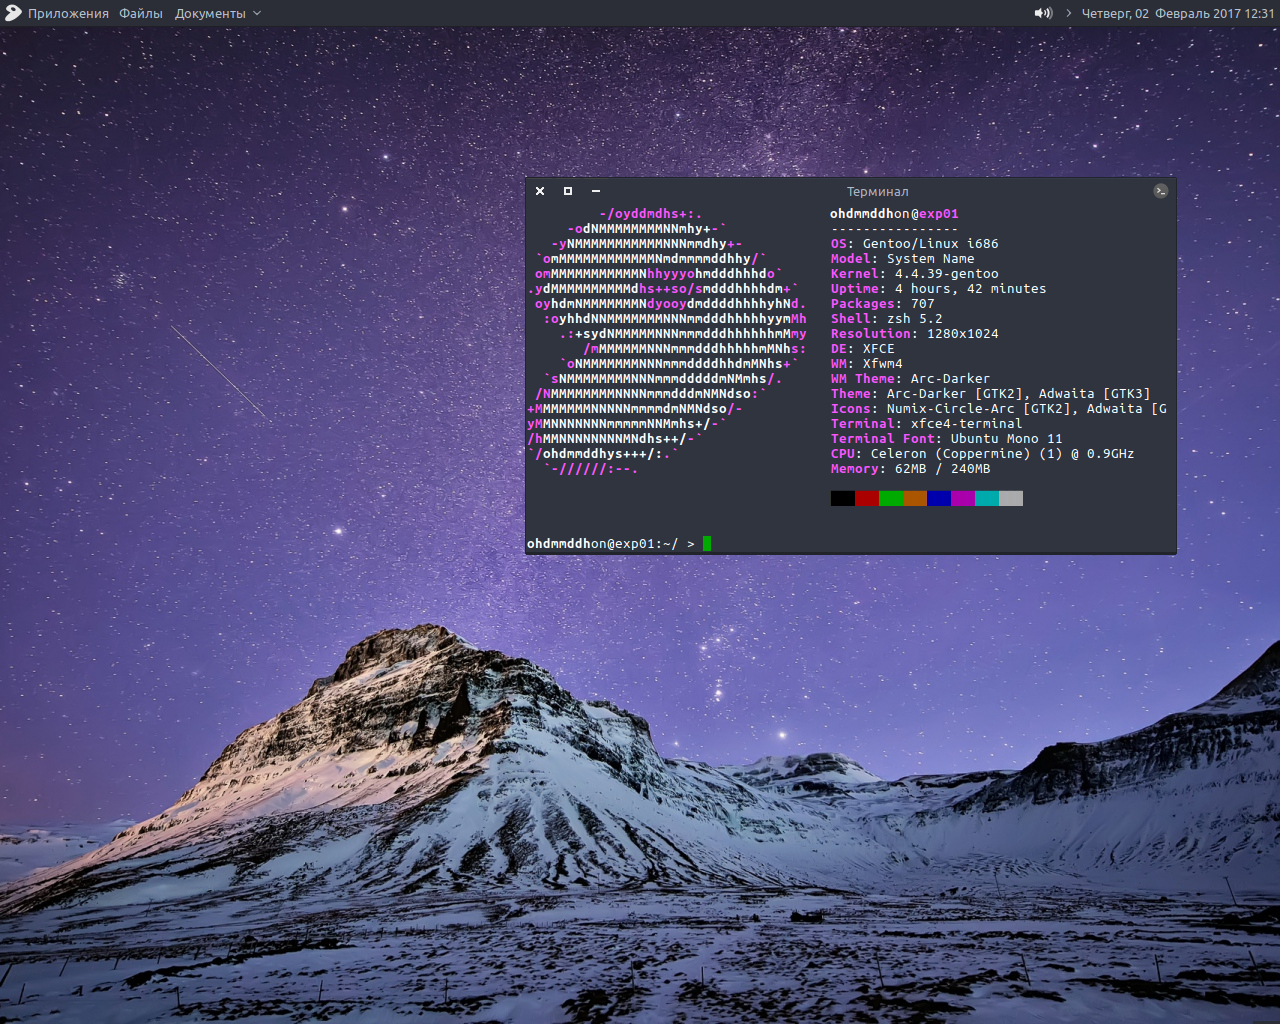Image resolution: width=1280 pixels, height=1024 pixels.
Task: Click the OS: Gentoo/Linux i686 line
Action: click(915, 243)
